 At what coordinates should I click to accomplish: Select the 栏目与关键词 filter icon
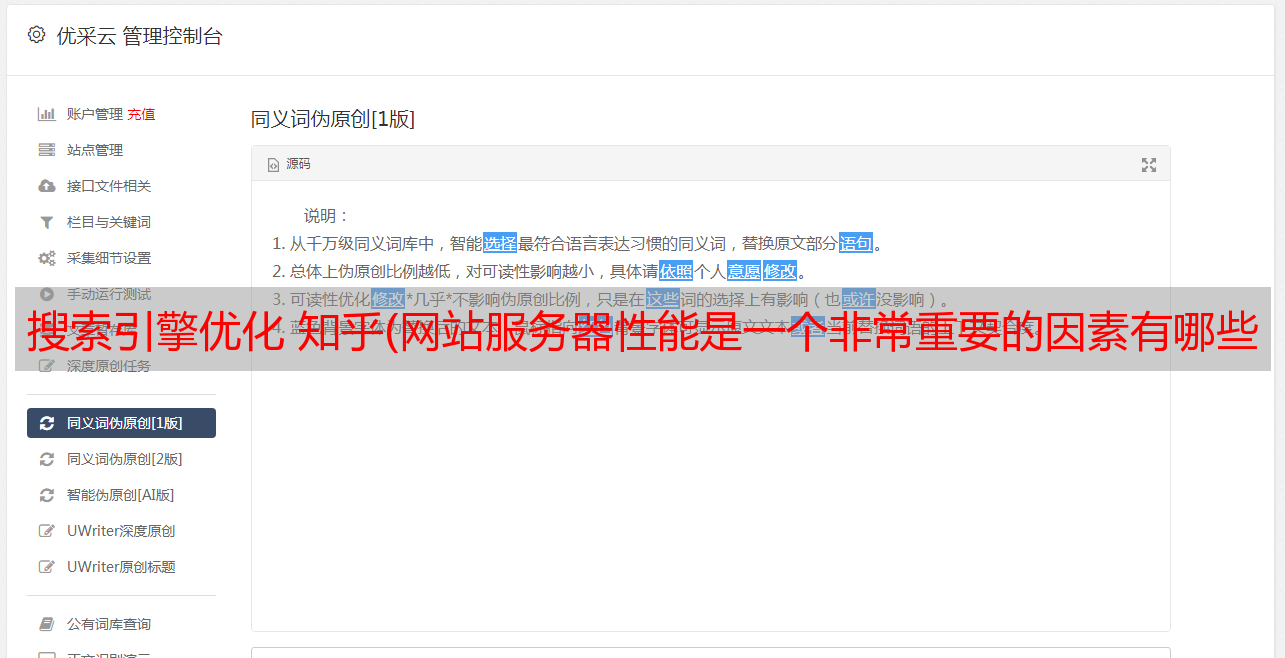click(46, 222)
